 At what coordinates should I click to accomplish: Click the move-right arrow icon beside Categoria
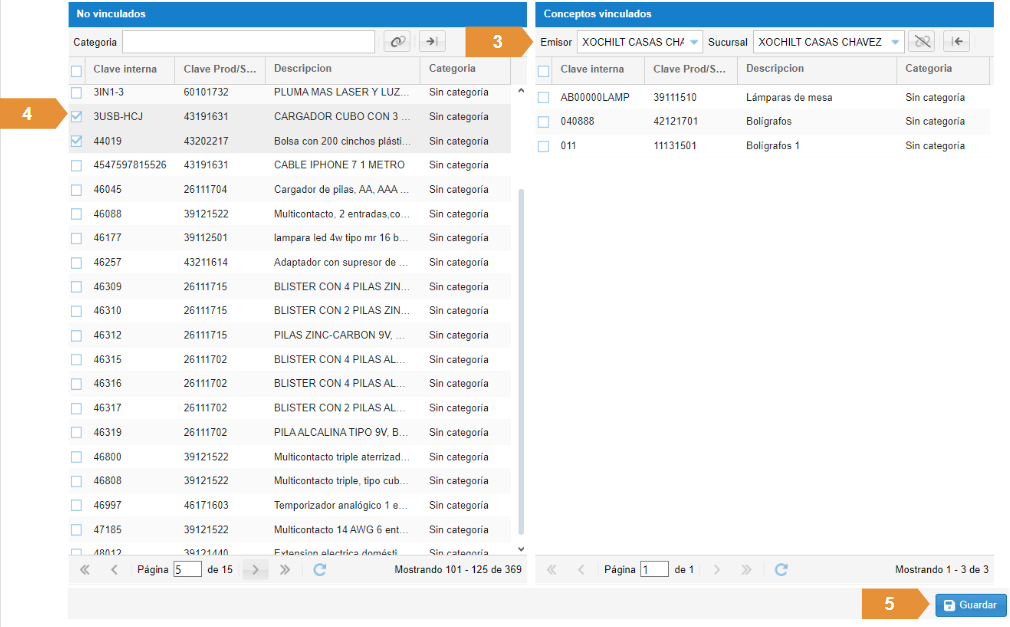pyautogui.click(x=432, y=41)
